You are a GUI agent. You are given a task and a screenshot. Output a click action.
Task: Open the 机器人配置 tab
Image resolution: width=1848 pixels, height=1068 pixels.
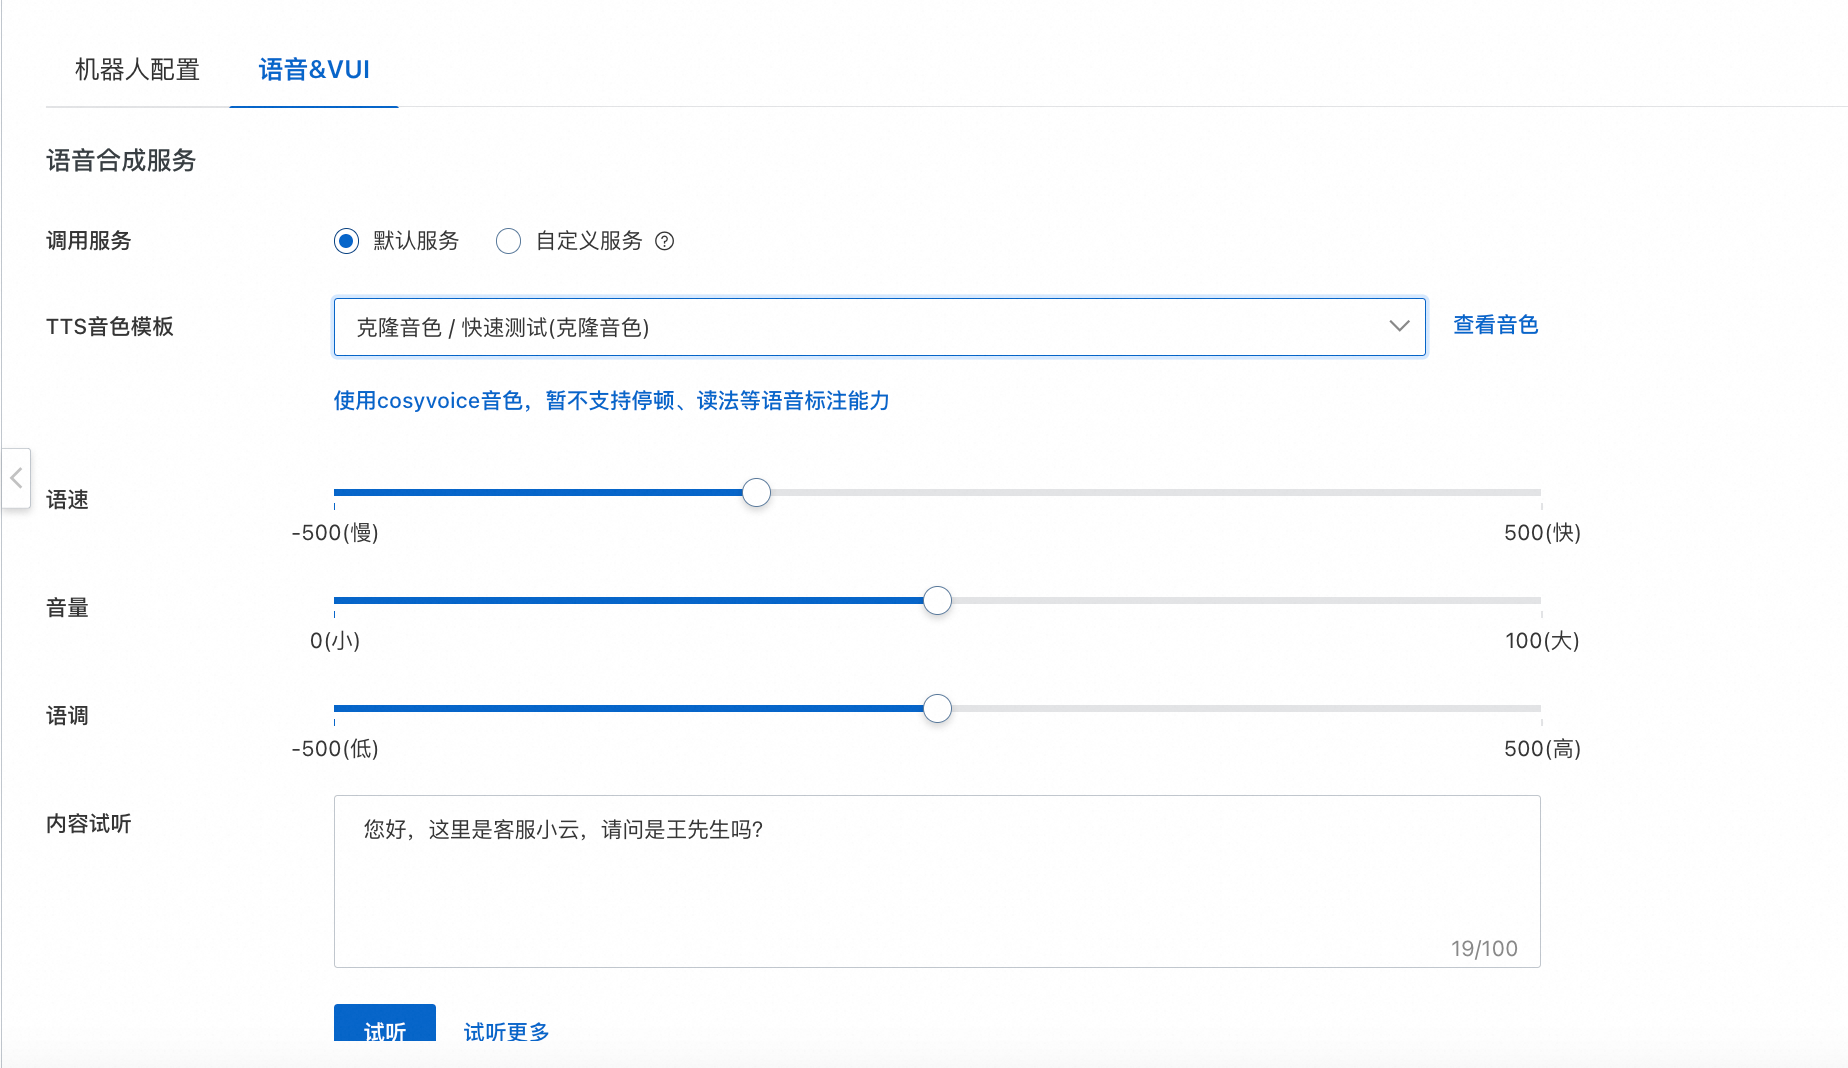tap(137, 70)
